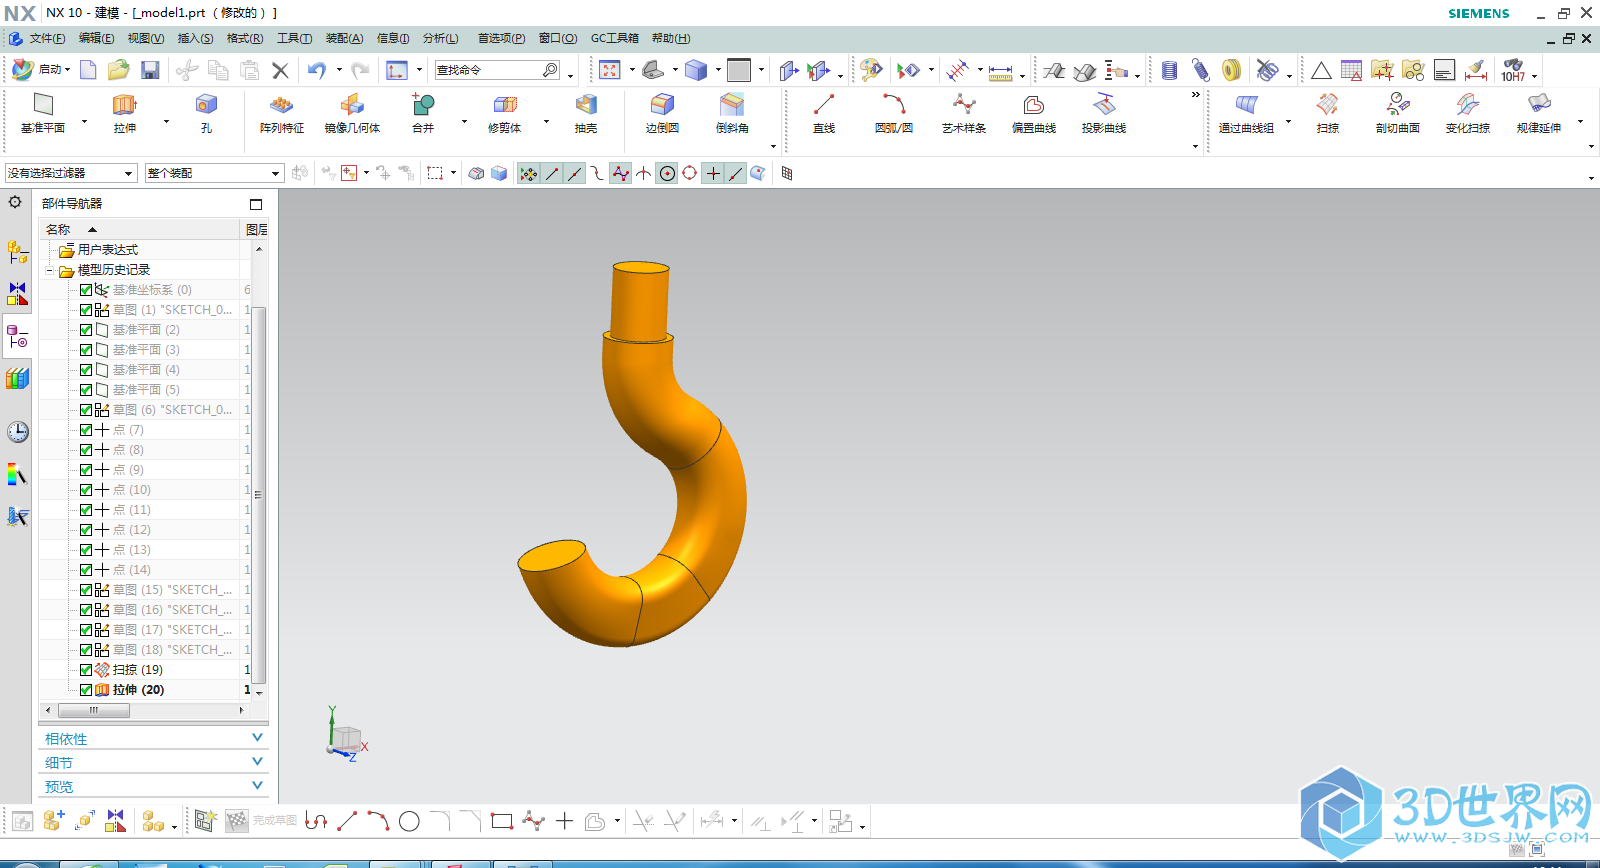The height and width of the screenshot is (868, 1600).
Task: Select the Studio Spline (艺术样条) tool
Action: click(x=964, y=112)
